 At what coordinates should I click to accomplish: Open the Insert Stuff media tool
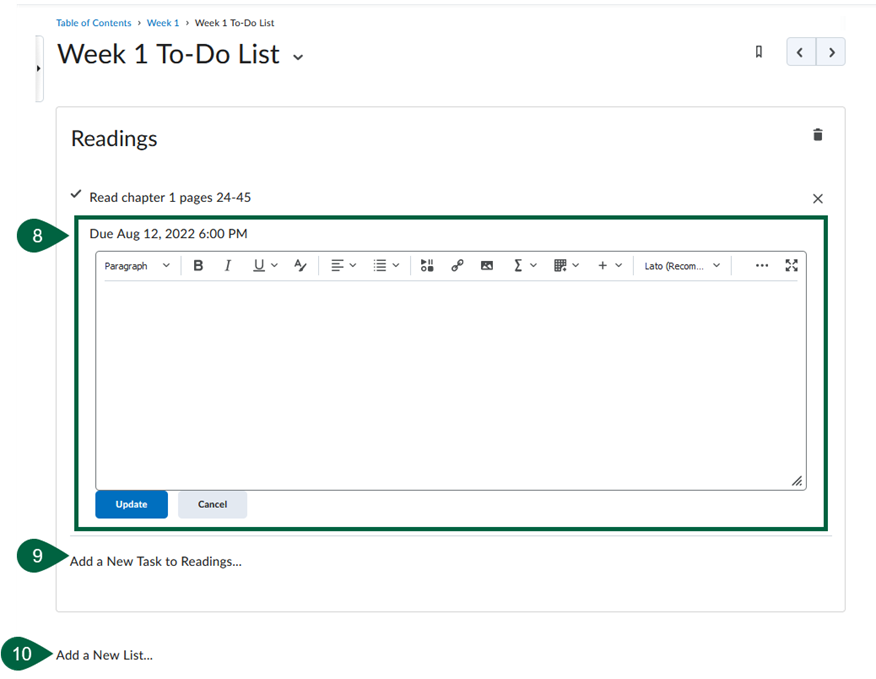[x=427, y=265]
